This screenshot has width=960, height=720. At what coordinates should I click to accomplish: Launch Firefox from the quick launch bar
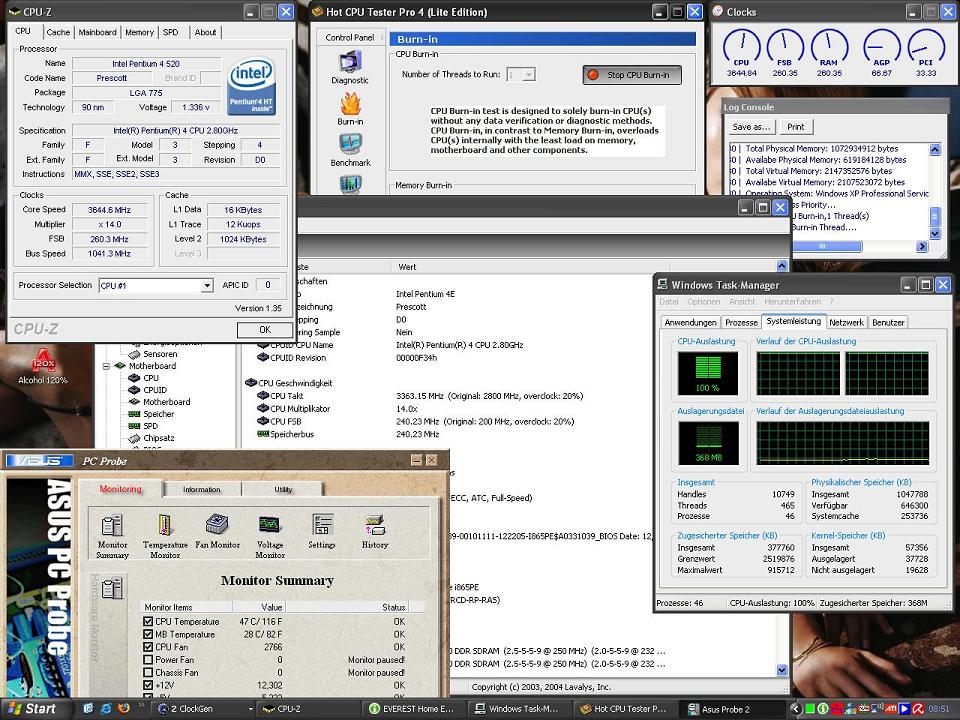124,708
